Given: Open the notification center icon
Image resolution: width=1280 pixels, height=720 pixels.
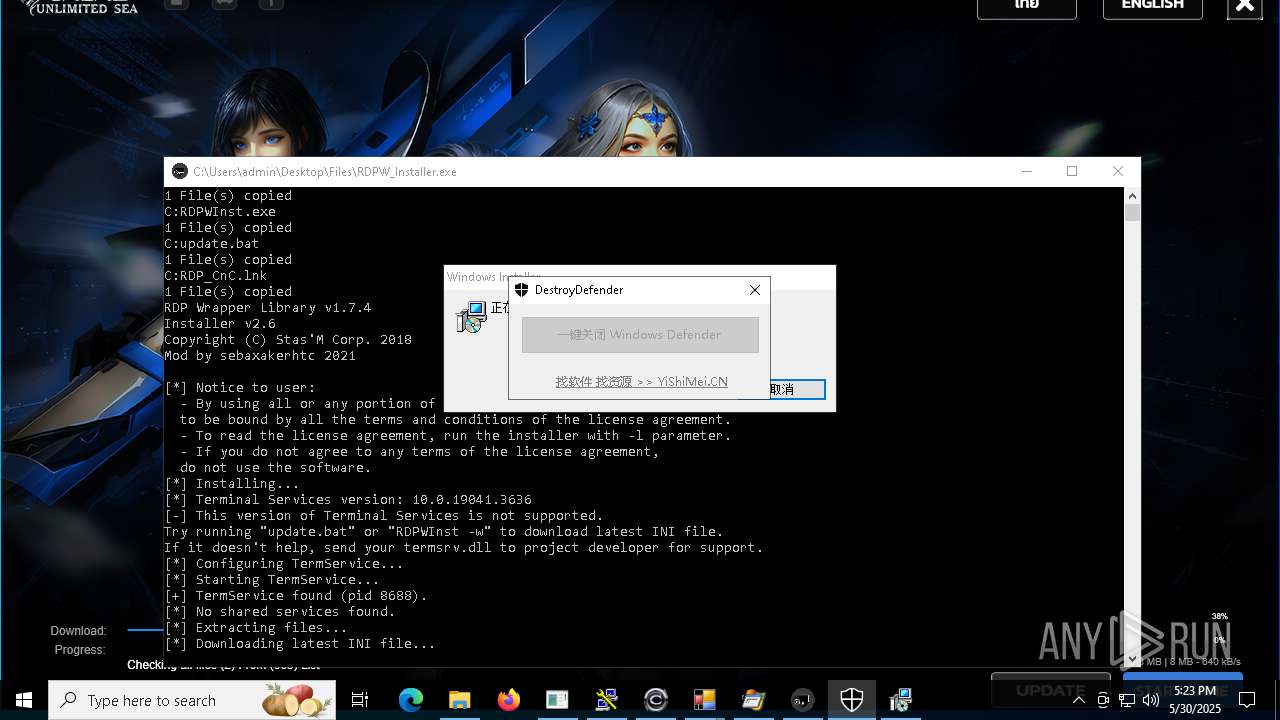Looking at the screenshot, I should click(1246, 700).
